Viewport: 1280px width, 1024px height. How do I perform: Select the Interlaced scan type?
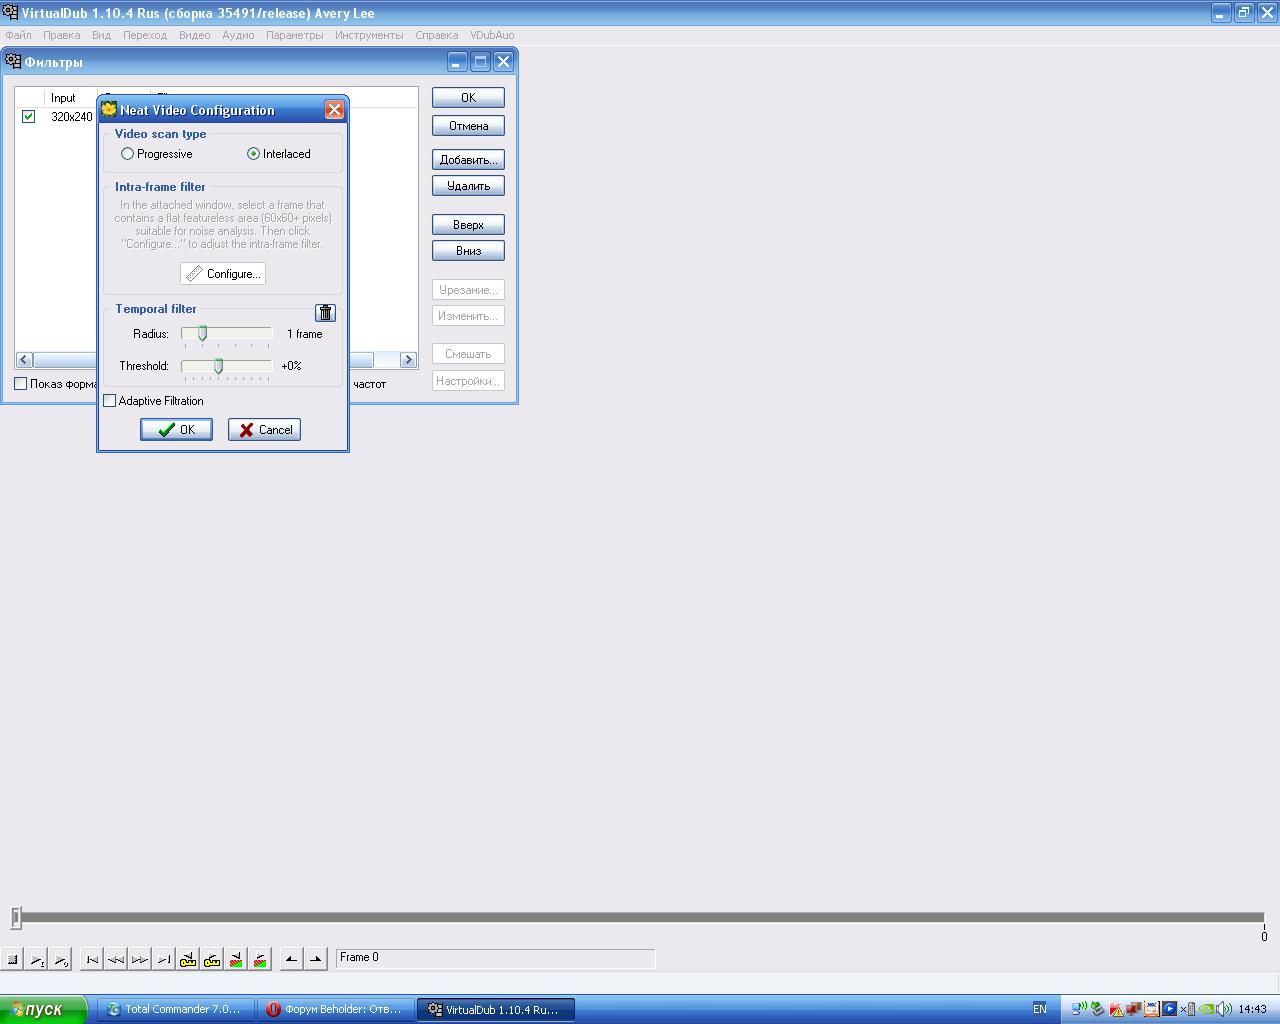253,154
